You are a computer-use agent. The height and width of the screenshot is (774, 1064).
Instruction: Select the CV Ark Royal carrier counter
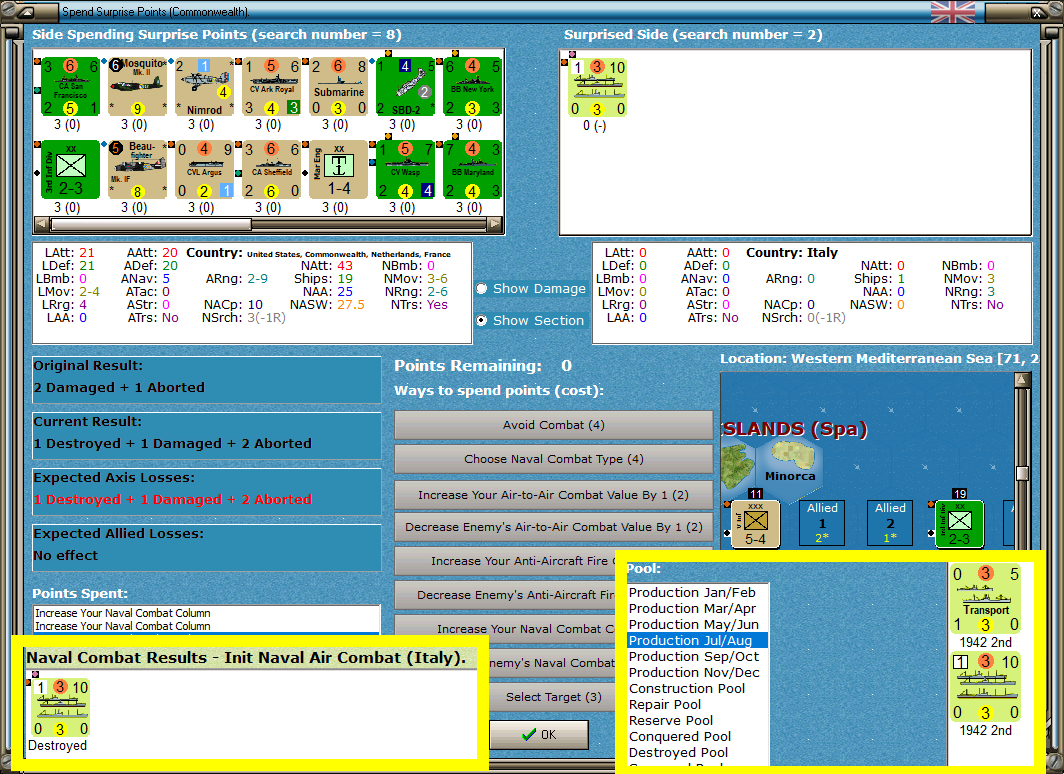coord(271,87)
